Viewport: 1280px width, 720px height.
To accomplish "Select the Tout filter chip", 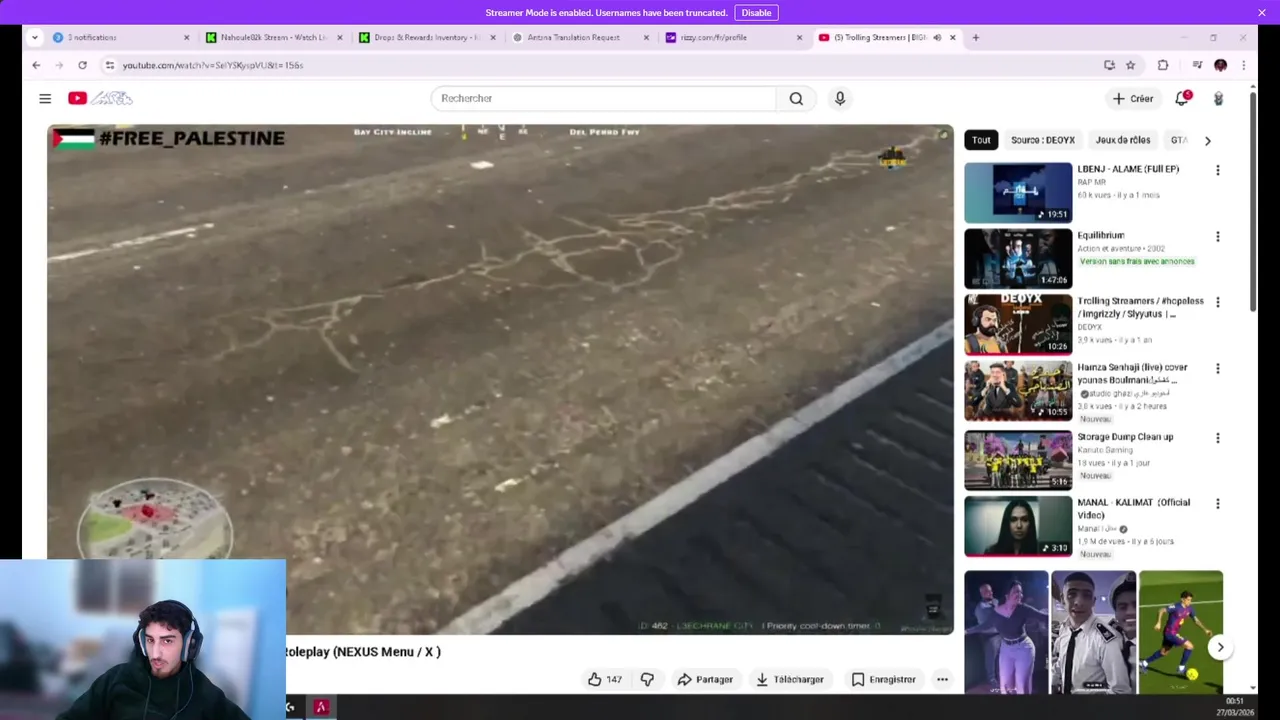I will point(981,140).
